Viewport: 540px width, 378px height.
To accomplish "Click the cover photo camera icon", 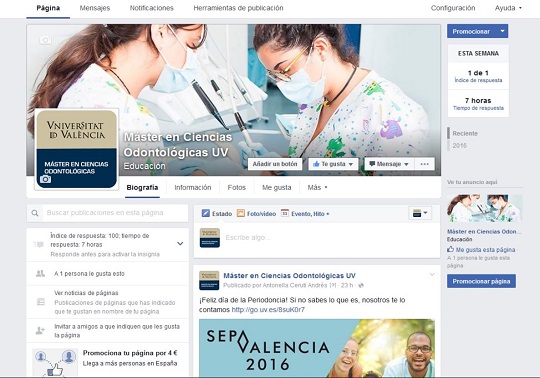I will [x=45, y=40].
